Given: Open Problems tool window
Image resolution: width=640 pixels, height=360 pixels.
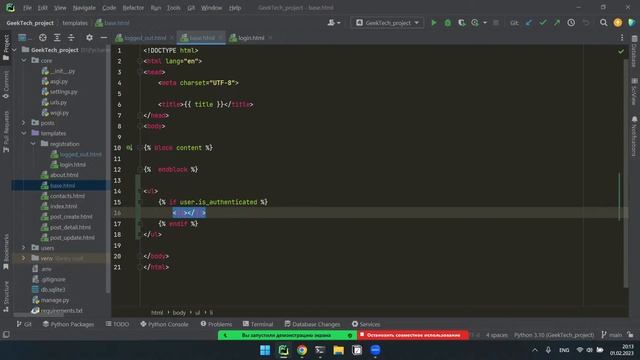Looking at the screenshot, I should click(216, 324).
